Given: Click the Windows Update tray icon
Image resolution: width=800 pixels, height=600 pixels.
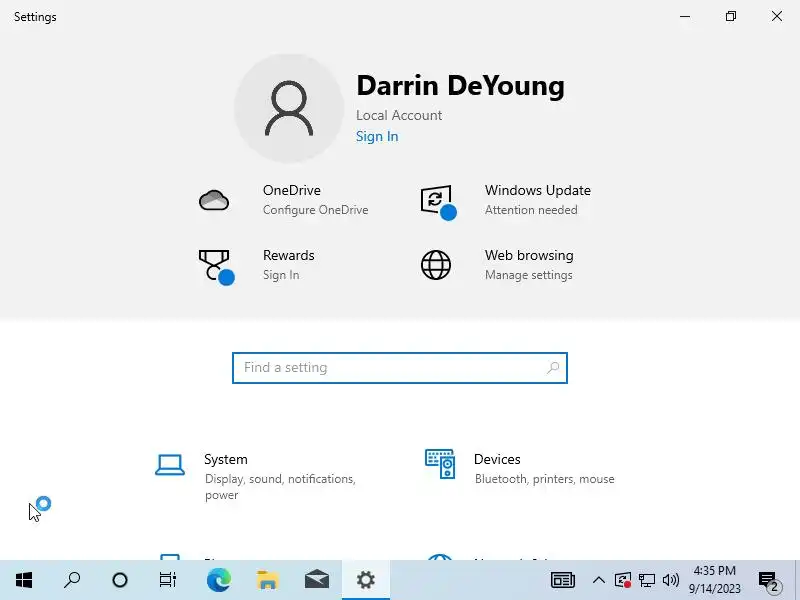Looking at the screenshot, I should pos(623,580).
